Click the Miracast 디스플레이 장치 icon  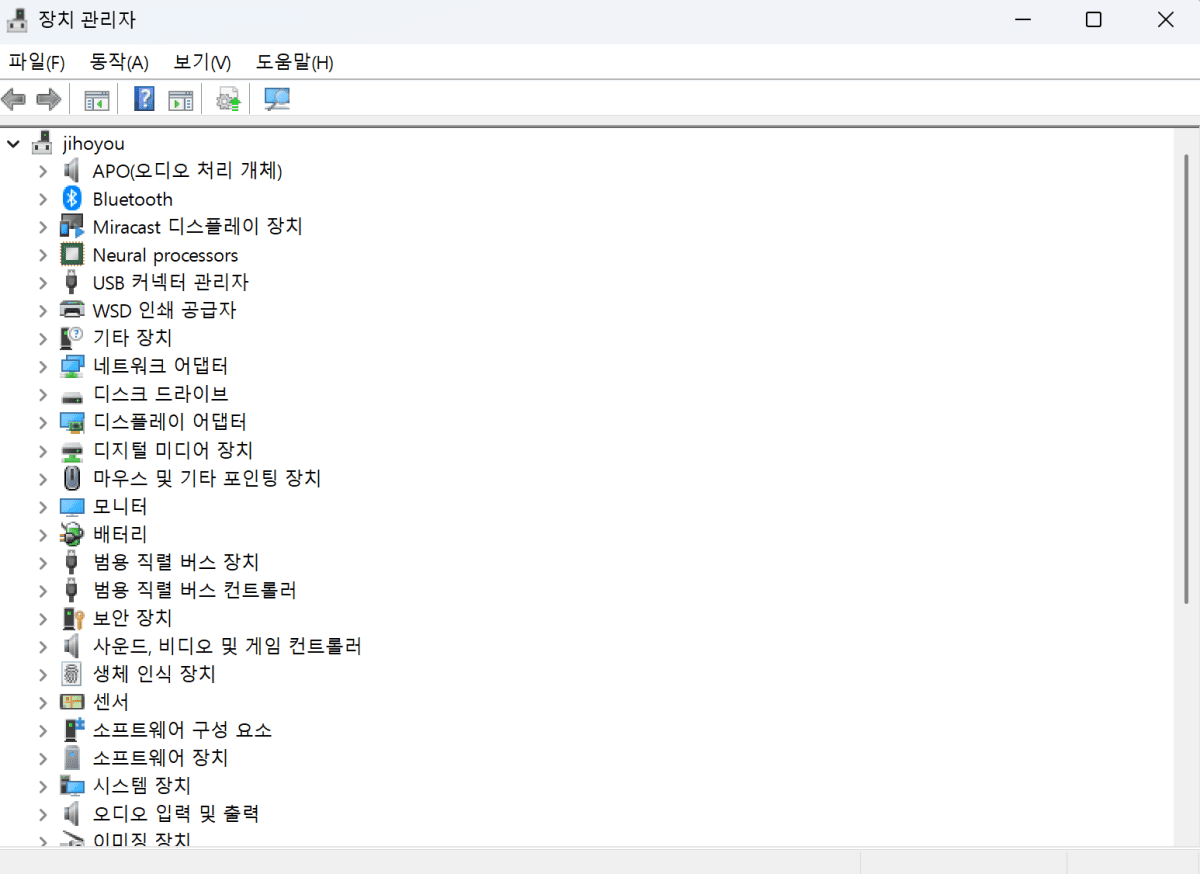pos(72,227)
